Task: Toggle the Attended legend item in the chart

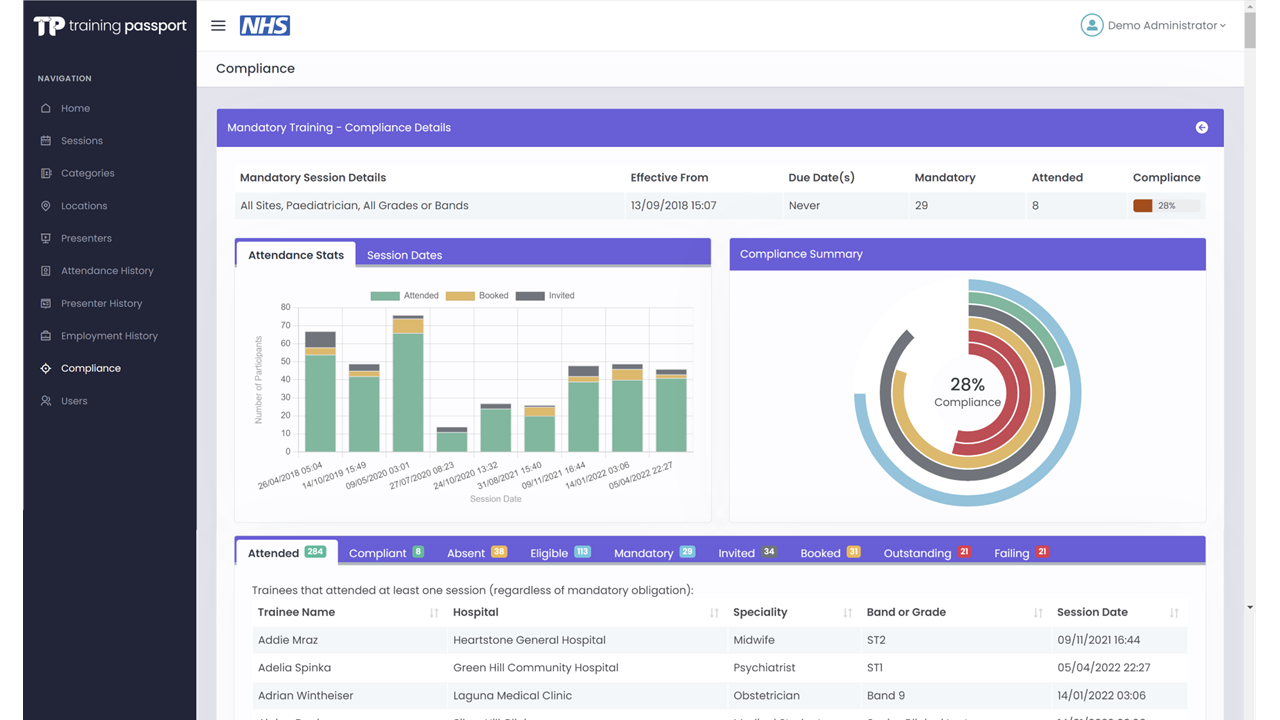Action: pyautogui.click(x=404, y=296)
